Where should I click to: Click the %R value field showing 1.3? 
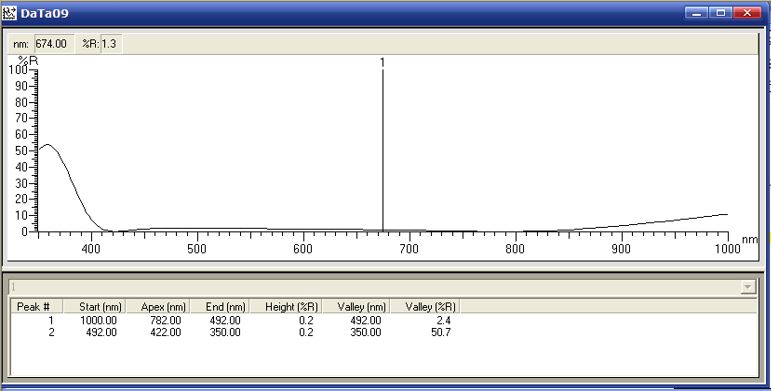point(111,44)
